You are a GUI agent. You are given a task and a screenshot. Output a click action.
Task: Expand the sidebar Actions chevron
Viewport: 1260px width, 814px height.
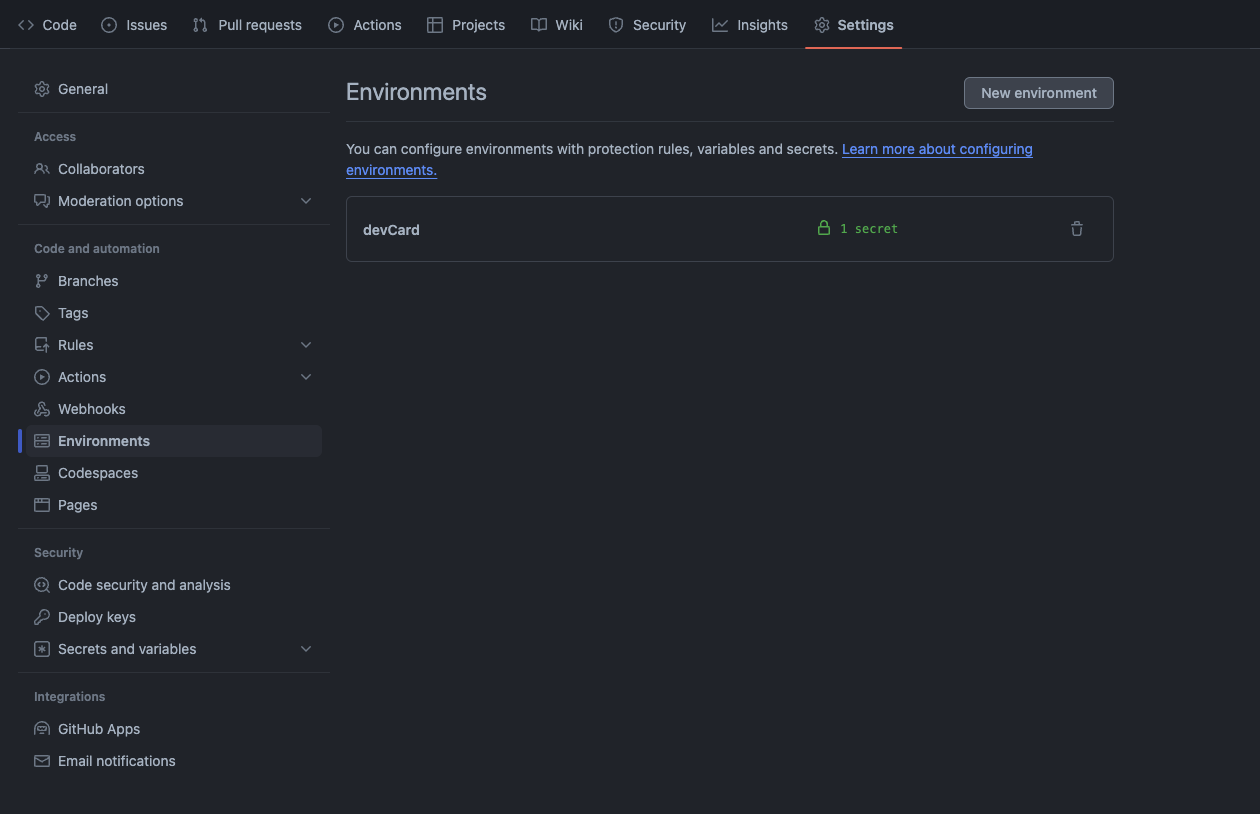306,377
